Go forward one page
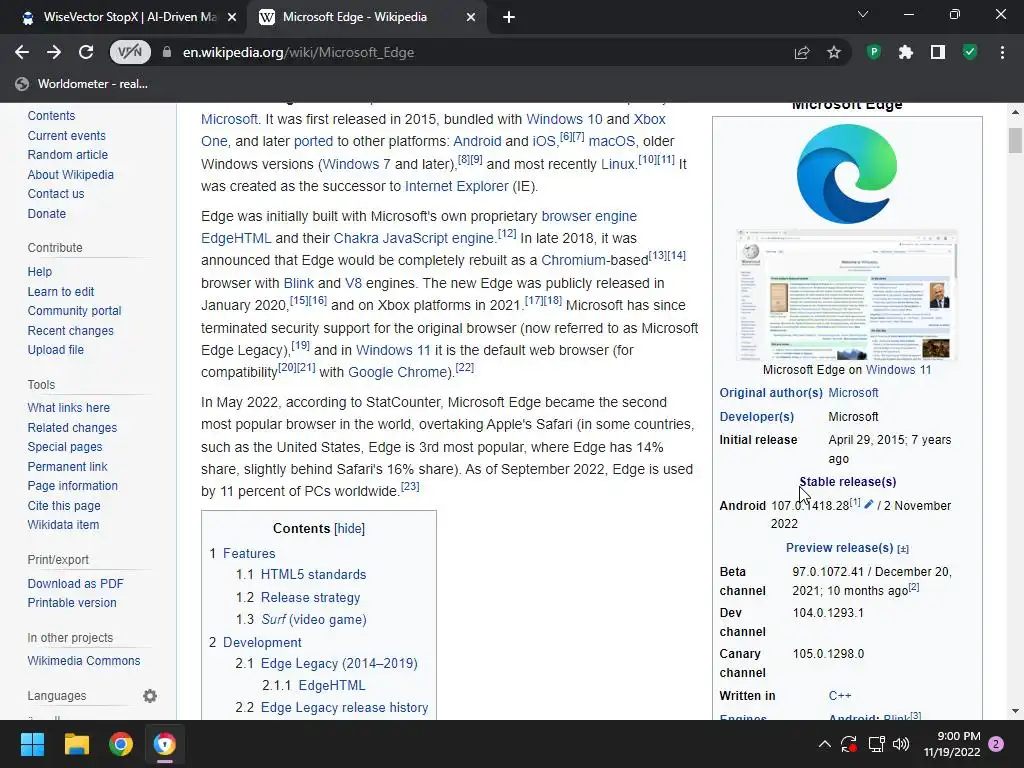Screen dimensions: 1024x768 click(54, 52)
